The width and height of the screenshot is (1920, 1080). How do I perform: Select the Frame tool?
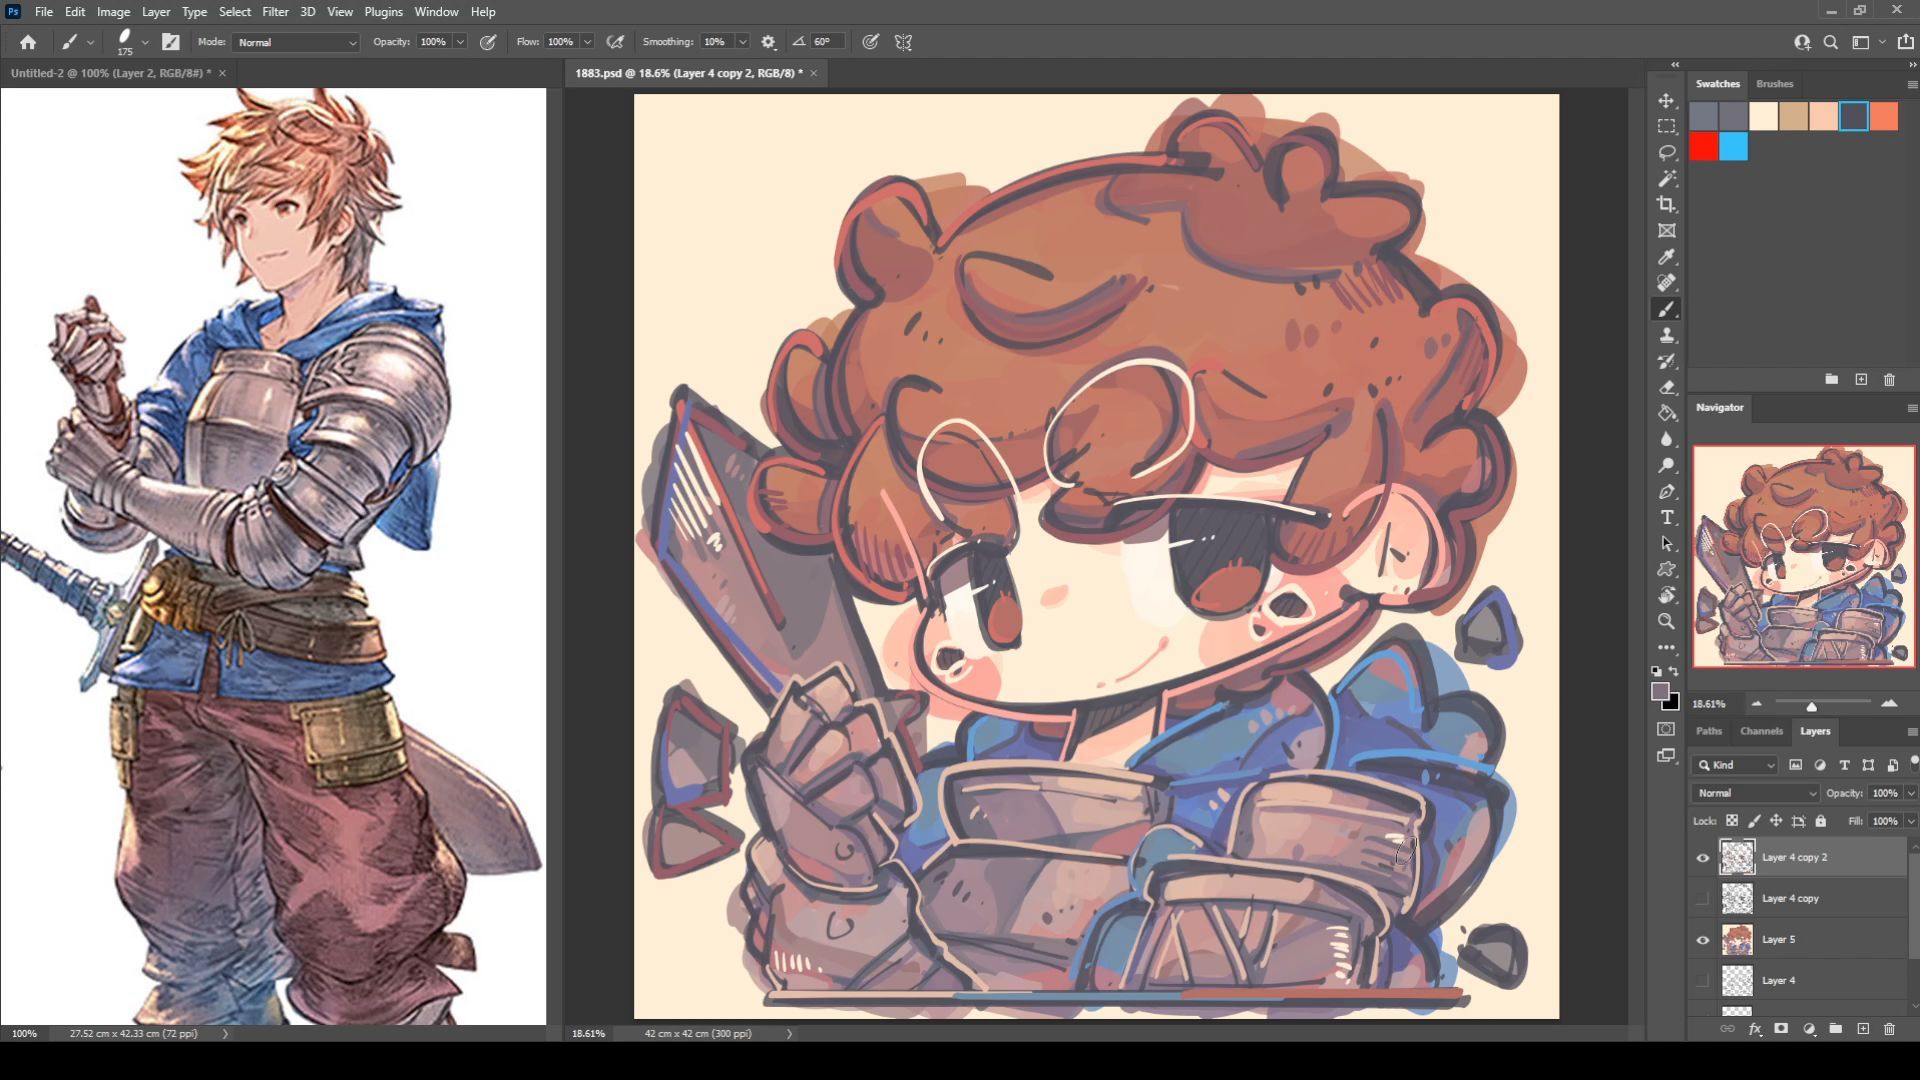(x=1666, y=231)
